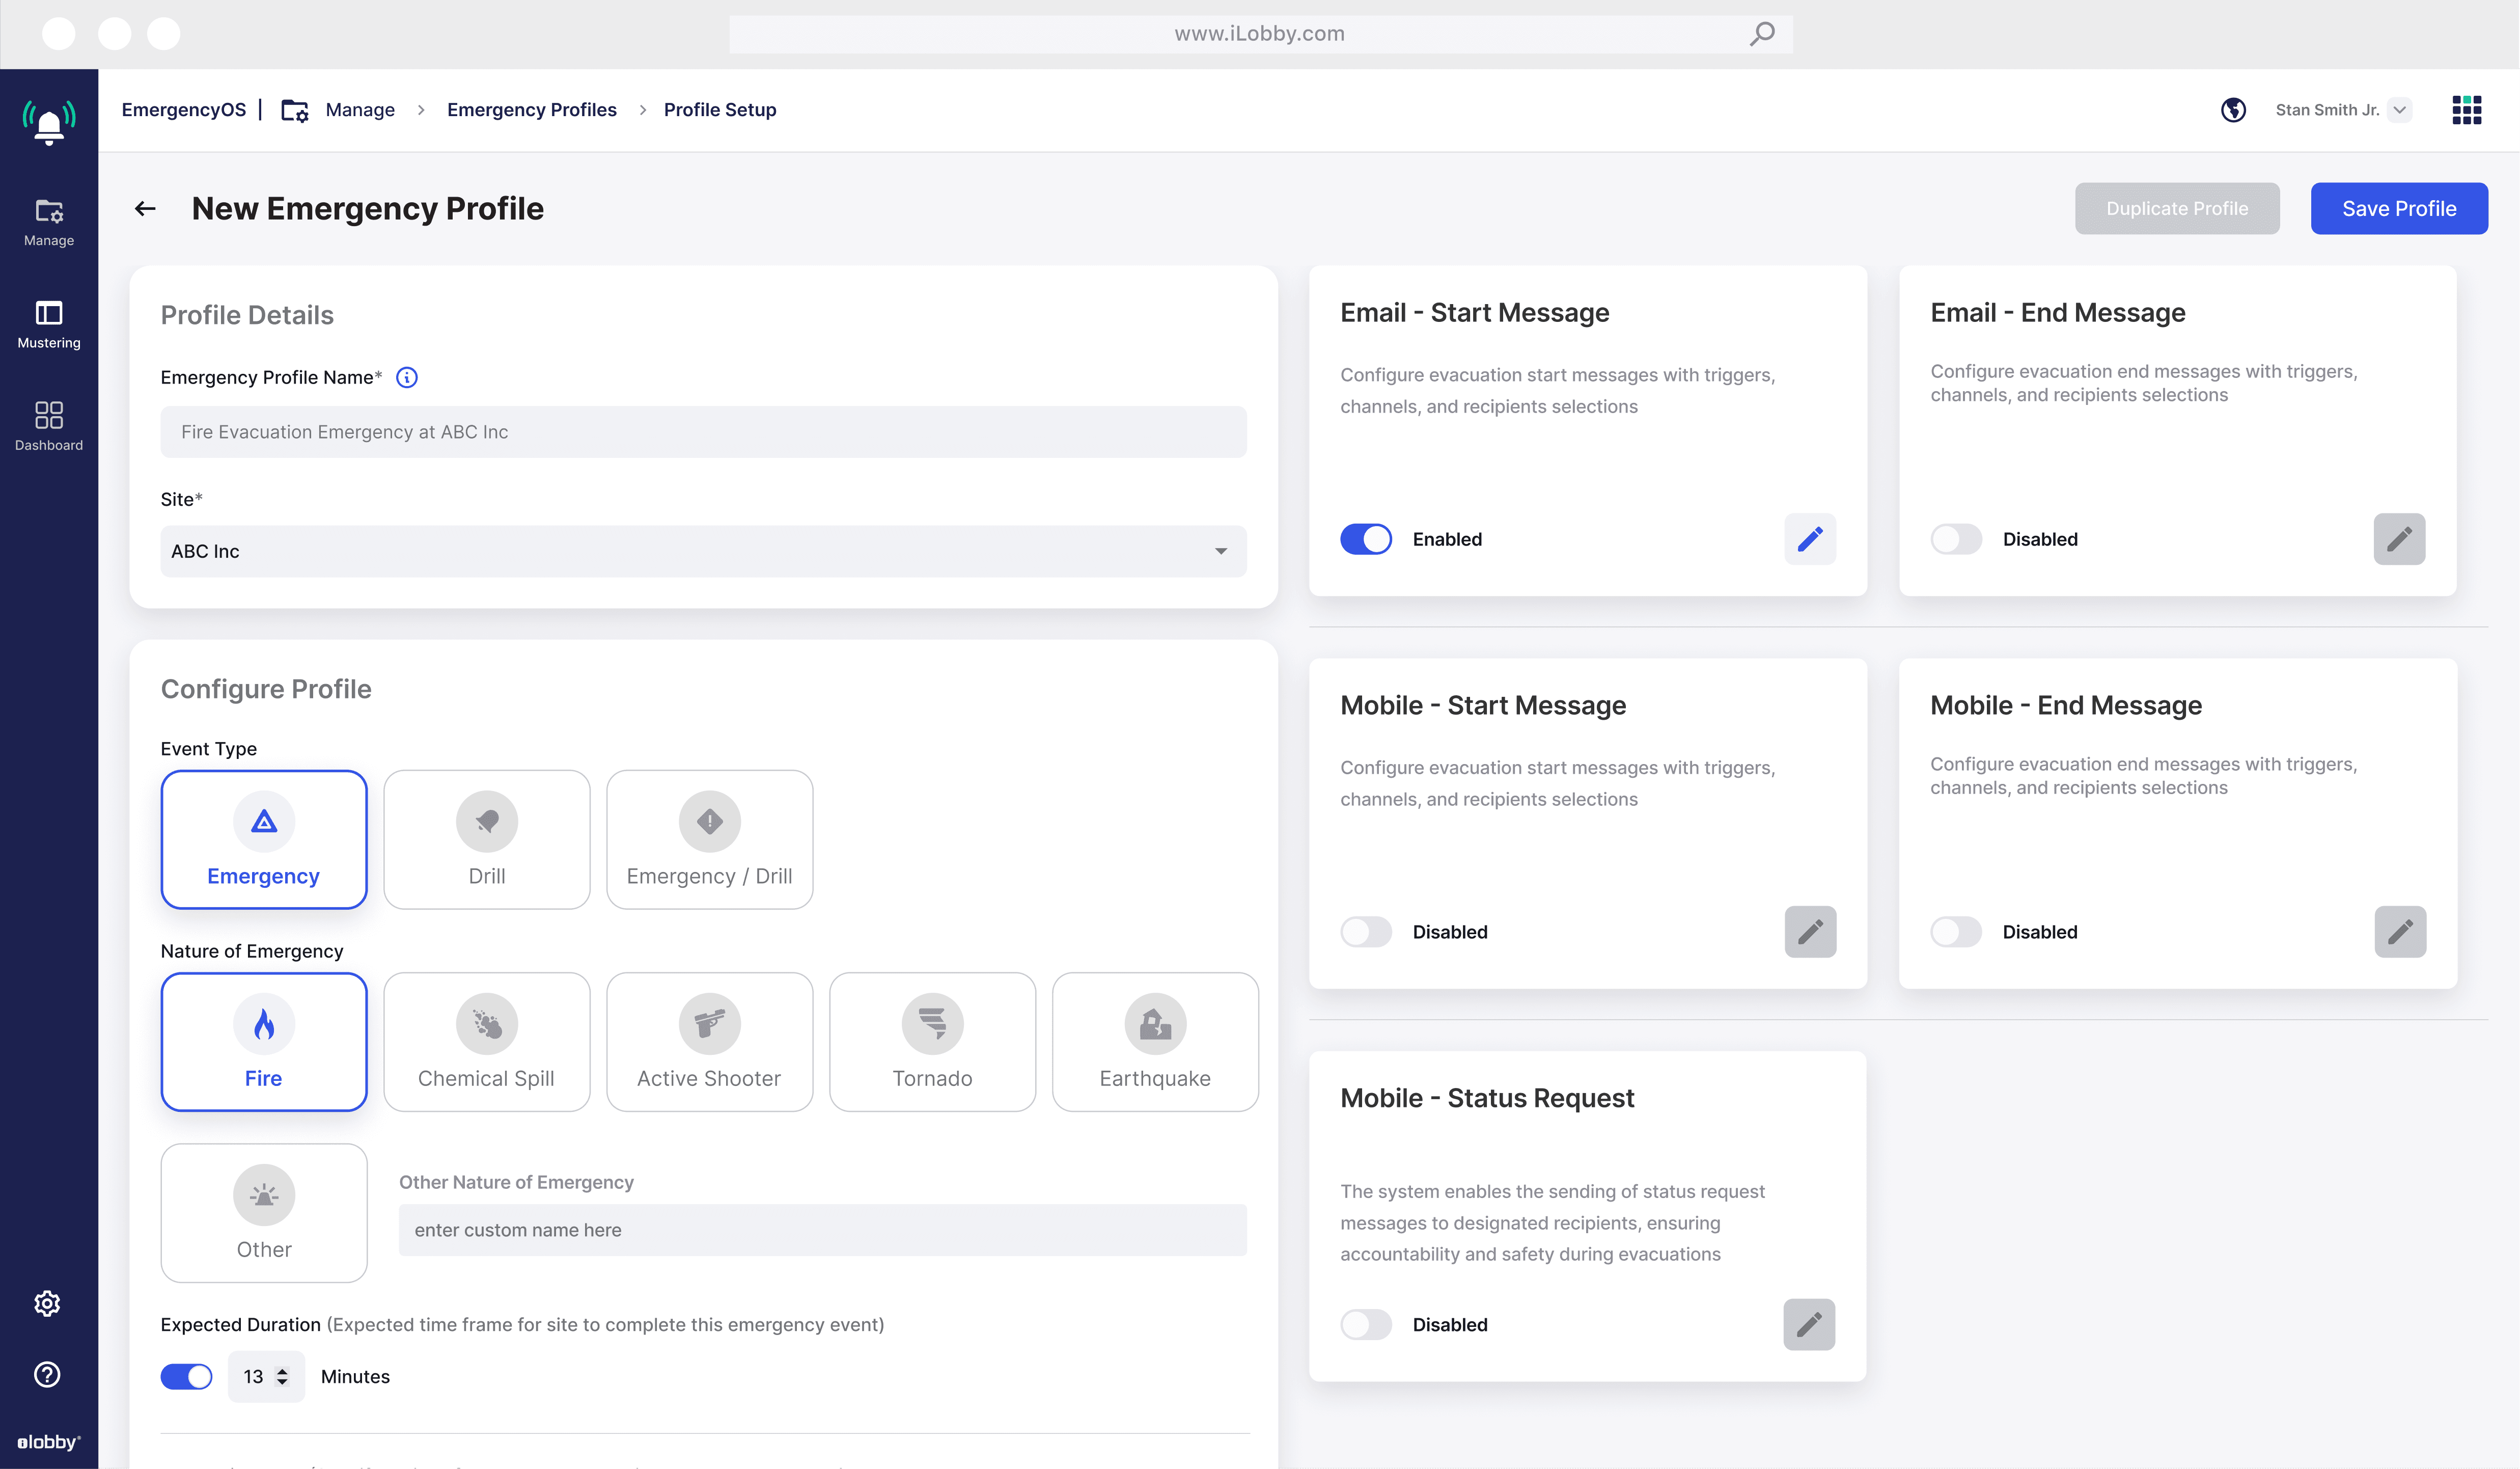Click the Duplicate Profile button
Image resolution: width=2520 pixels, height=1469 pixels.
point(2176,208)
